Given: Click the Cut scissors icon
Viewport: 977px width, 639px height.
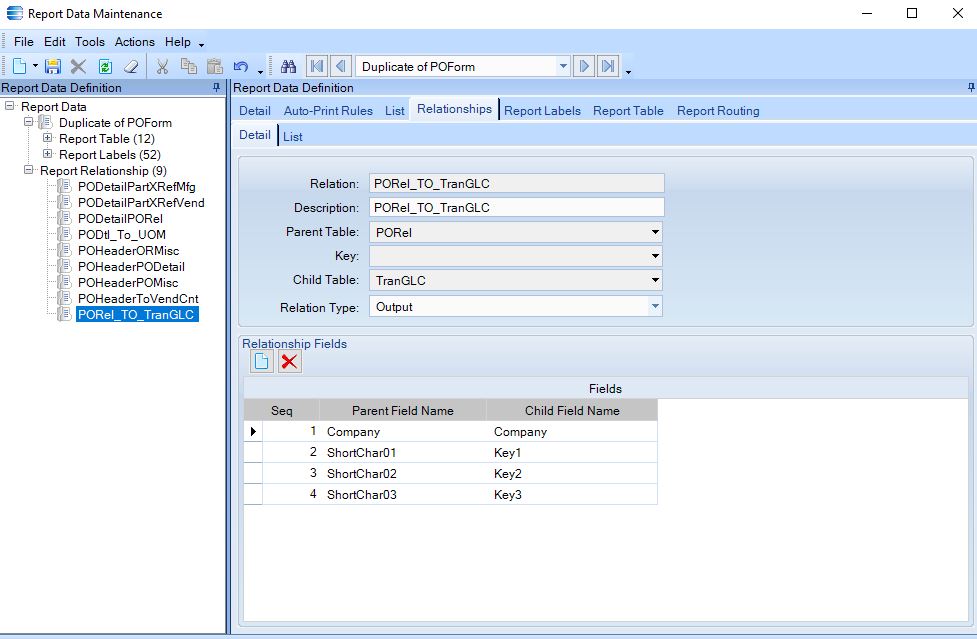Looking at the screenshot, I should (163, 66).
